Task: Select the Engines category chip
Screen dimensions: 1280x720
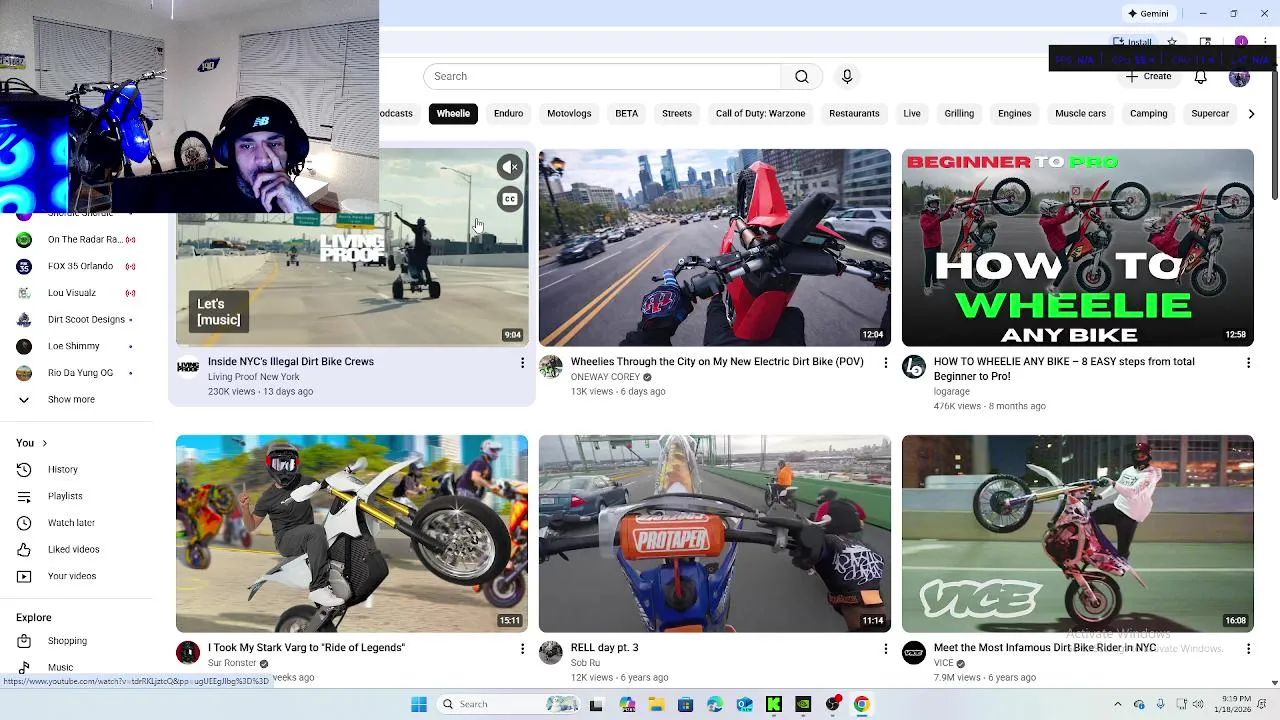Action: [x=1014, y=113]
